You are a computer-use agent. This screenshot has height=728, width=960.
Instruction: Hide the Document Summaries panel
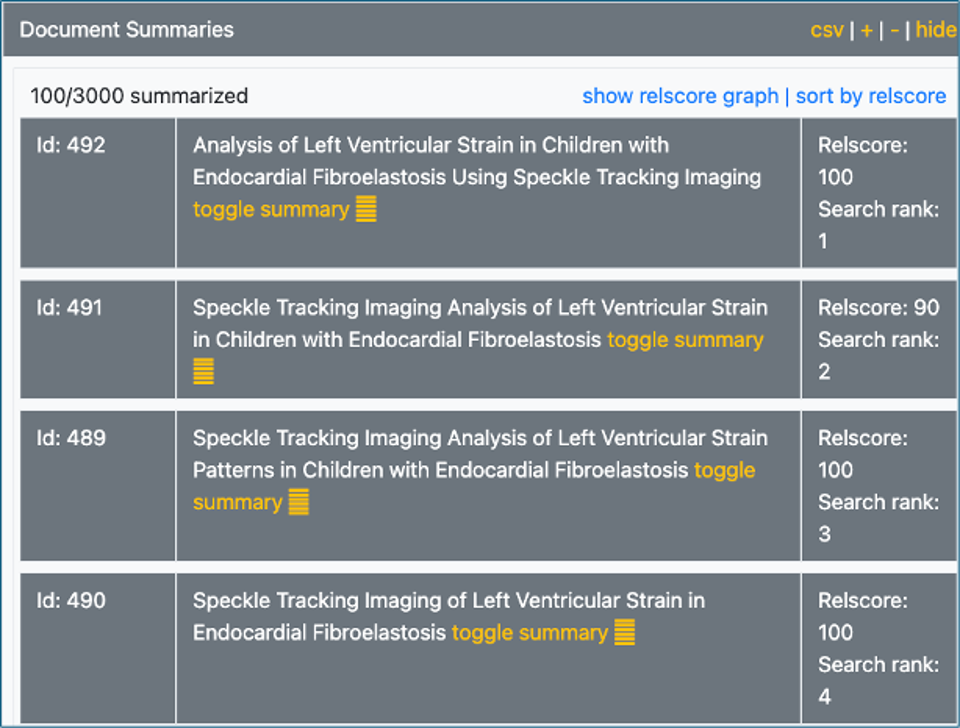pos(935,30)
